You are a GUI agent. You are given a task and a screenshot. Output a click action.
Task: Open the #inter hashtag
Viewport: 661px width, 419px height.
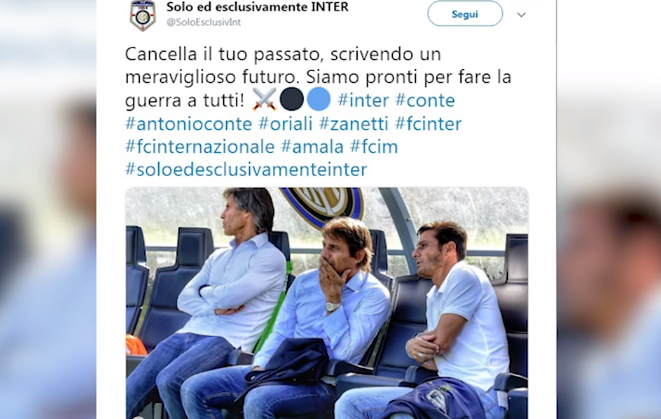tap(363, 100)
